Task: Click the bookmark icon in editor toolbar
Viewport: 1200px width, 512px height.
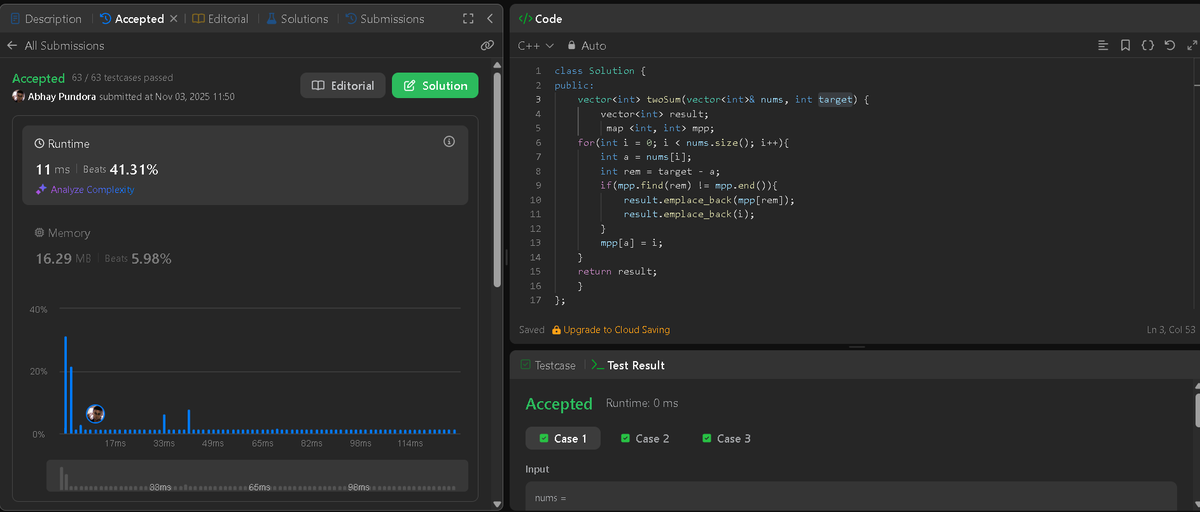Action: [1125, 46]
